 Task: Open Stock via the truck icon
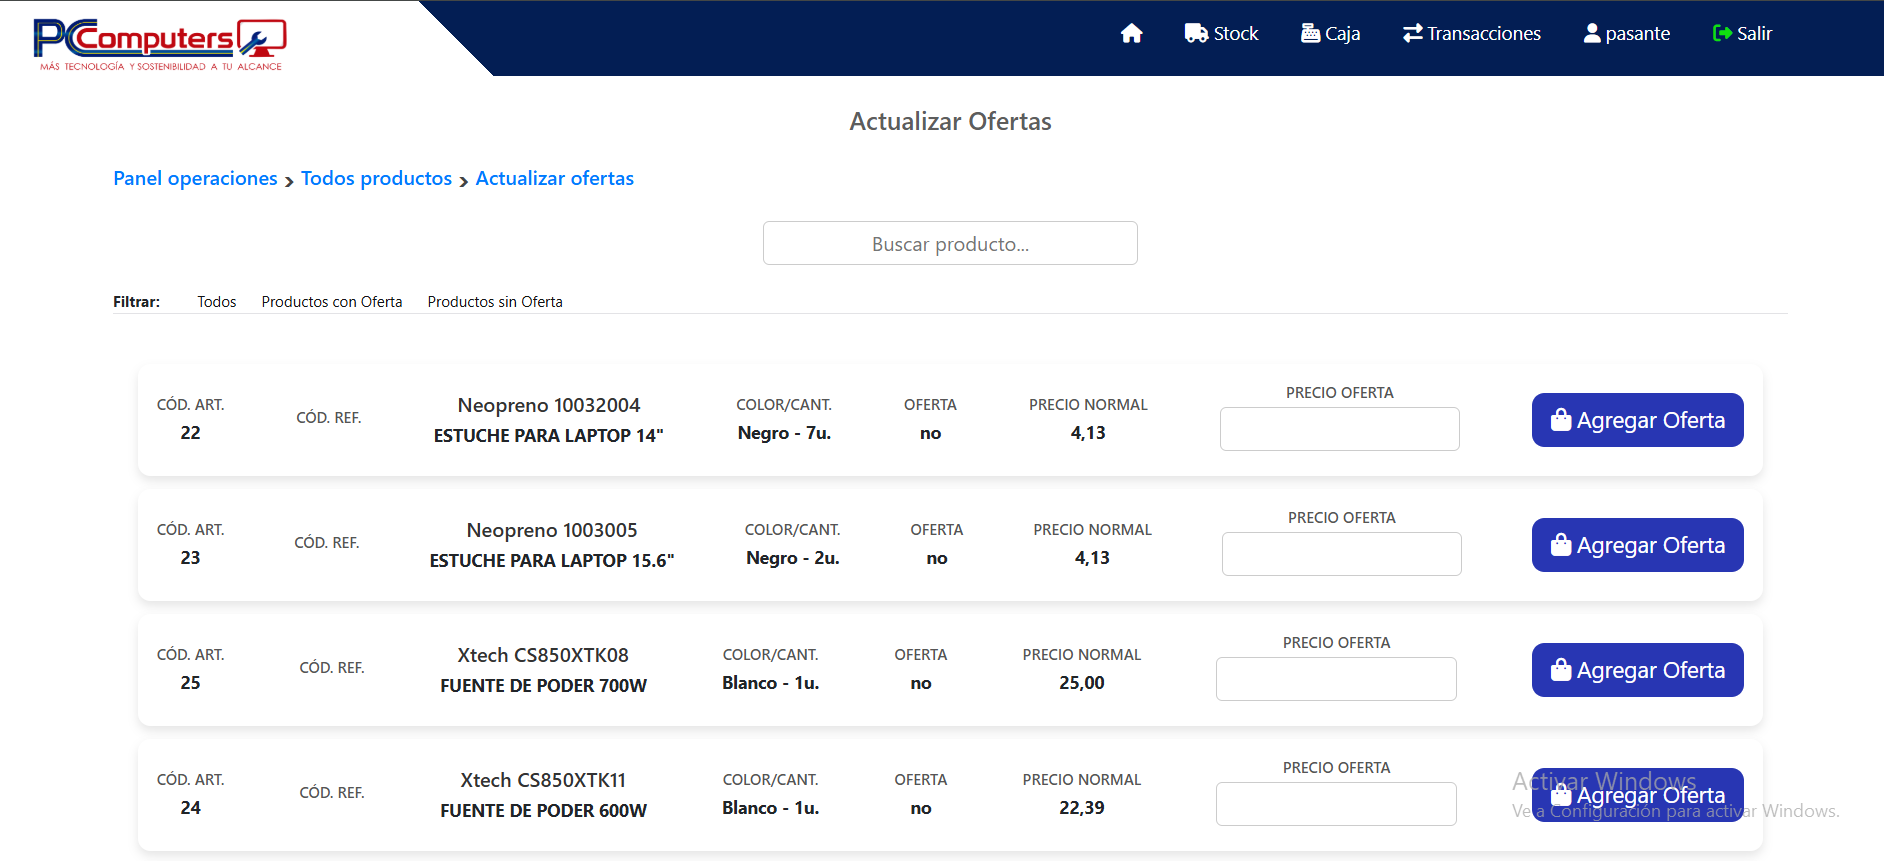[x=1196, y=34]
